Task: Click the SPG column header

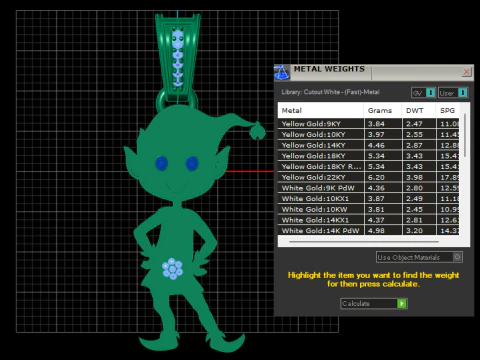Action: [x=447, y=110]
